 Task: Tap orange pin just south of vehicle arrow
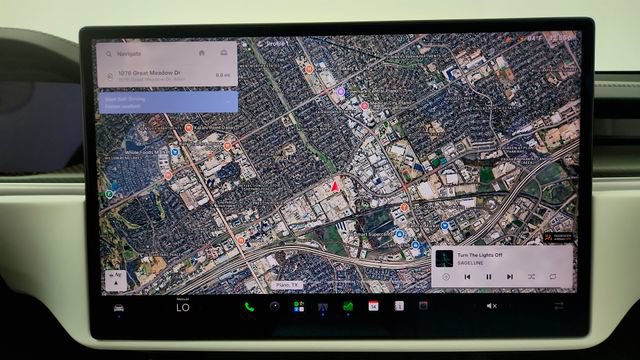click(404, 207)
